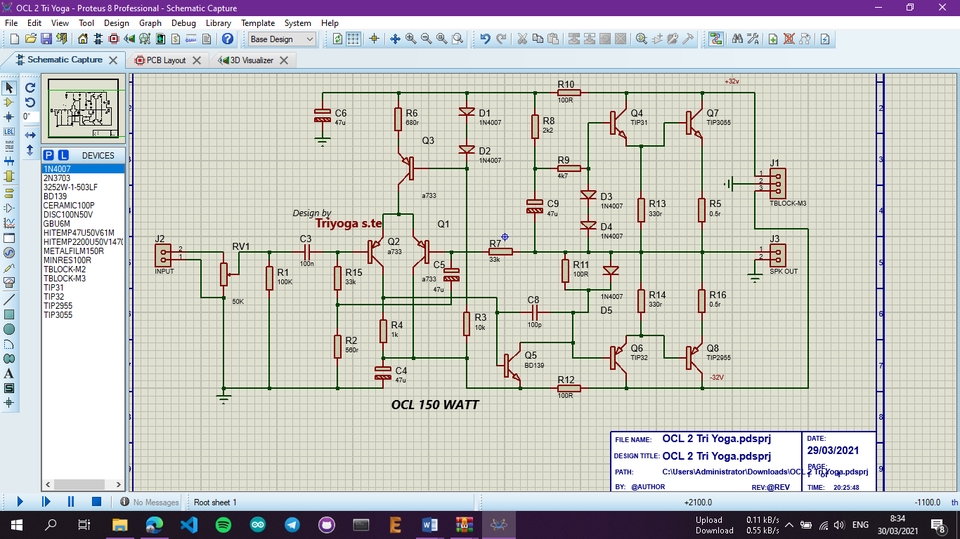Open the Base Design dropdown
The height and width of the screenshot is (539, 960).
pyautogui.click(x=281, y=39)
